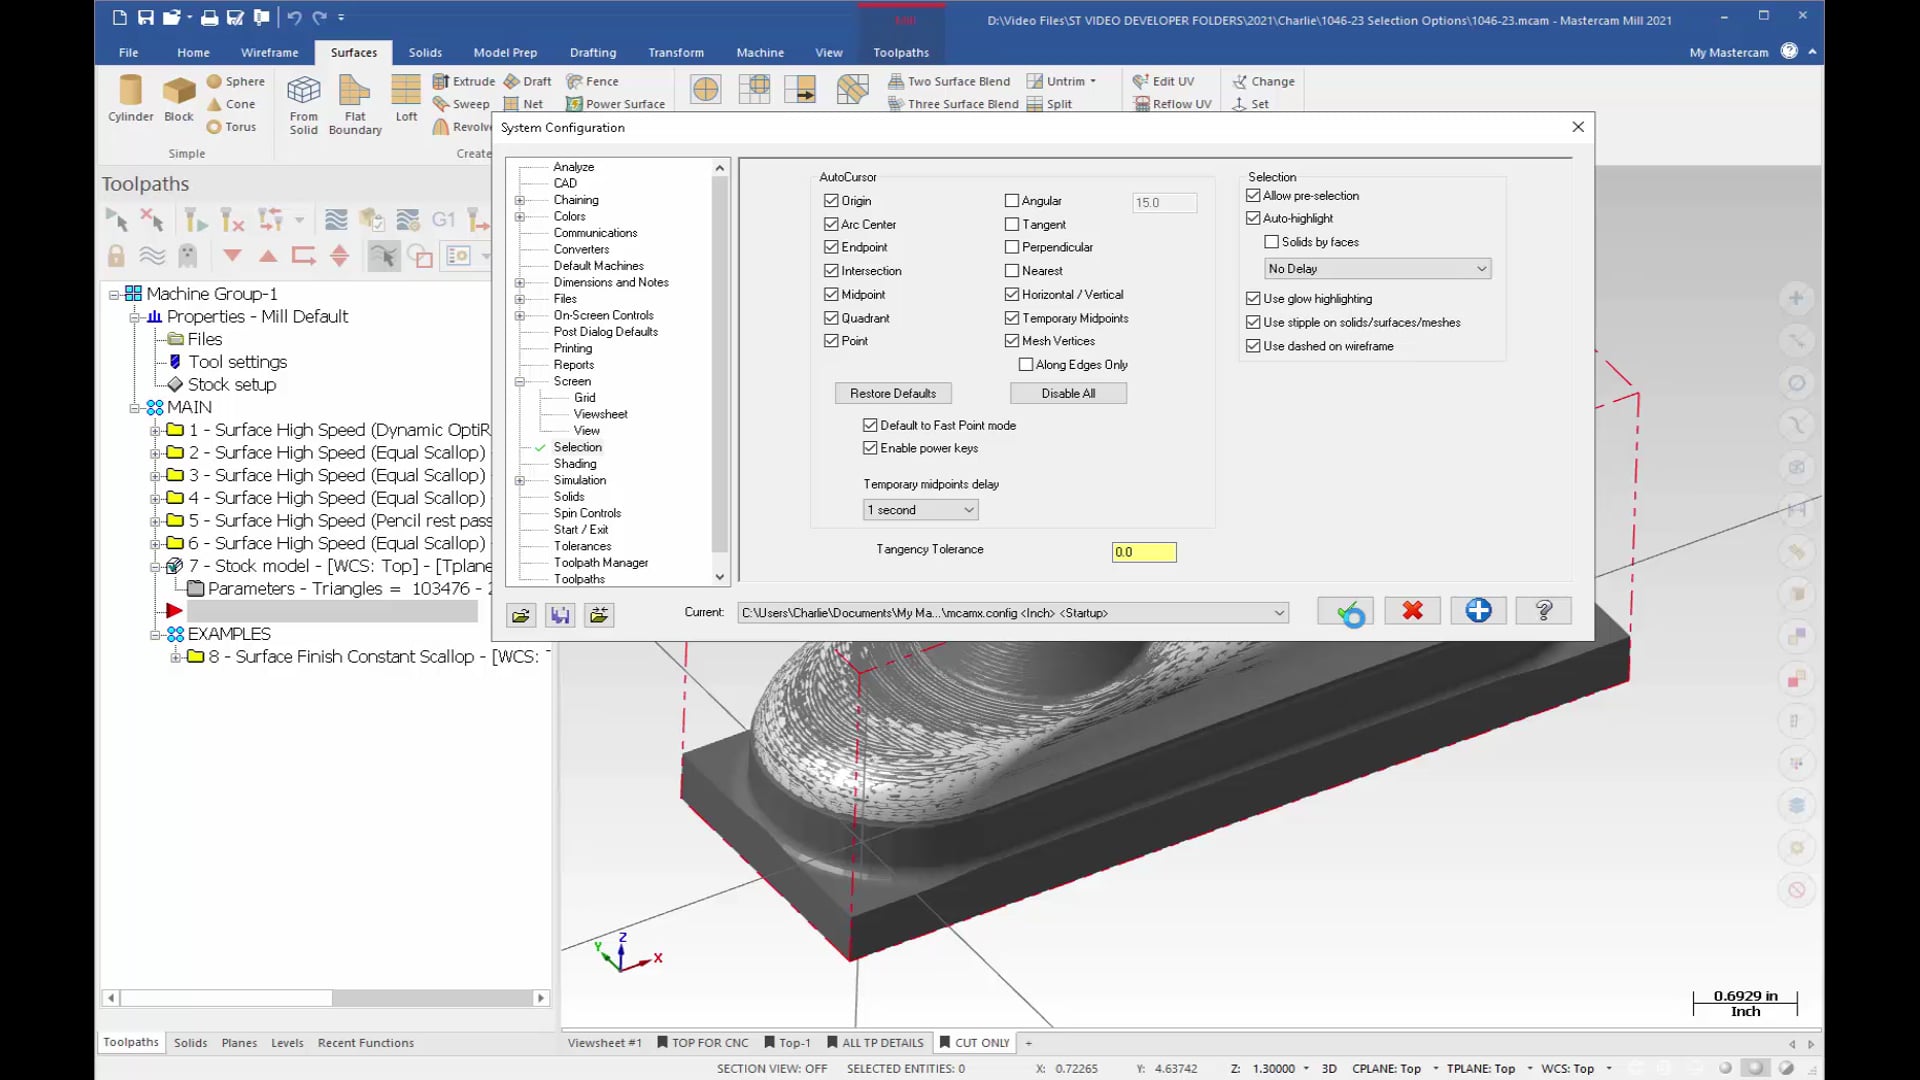
Task: Toggle the Mesh Vertices checkbox
Action: [1013, 340]
